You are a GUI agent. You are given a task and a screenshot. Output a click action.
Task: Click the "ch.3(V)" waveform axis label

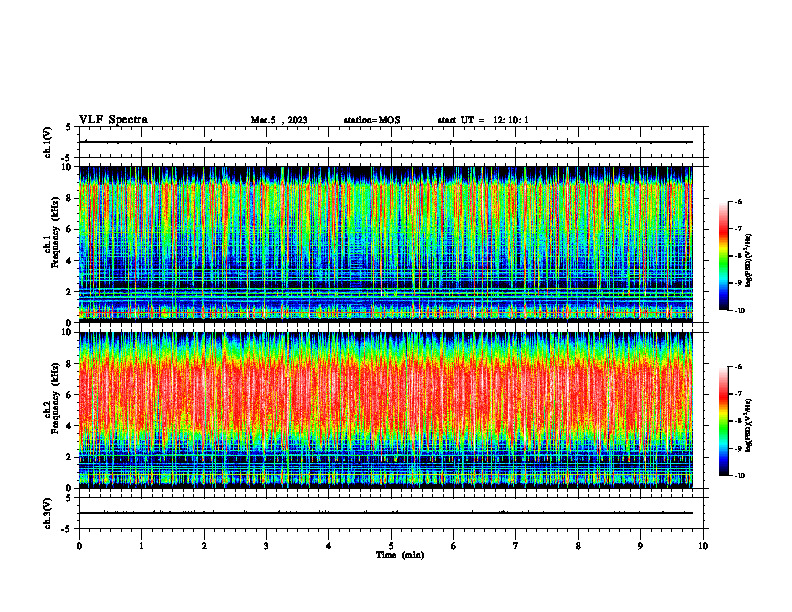(x=47, y=513)
